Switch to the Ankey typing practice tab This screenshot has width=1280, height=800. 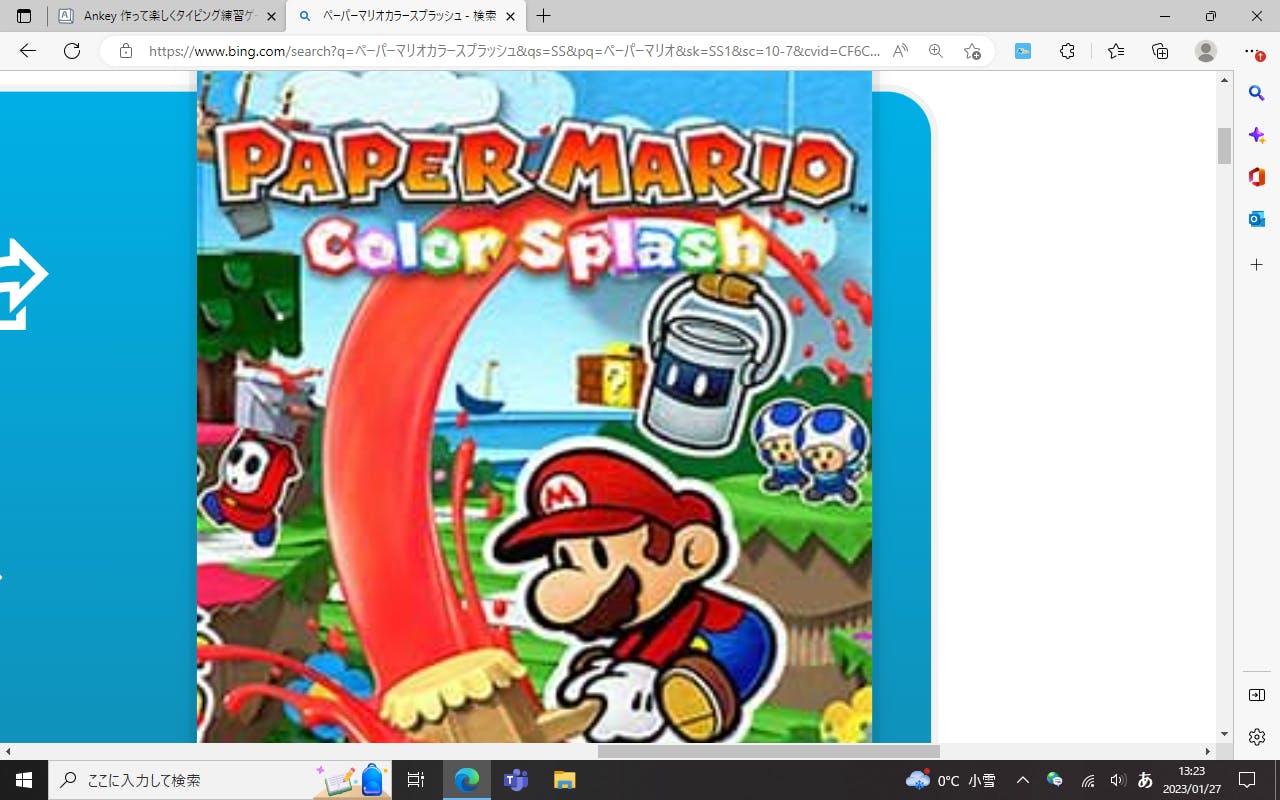165,16
